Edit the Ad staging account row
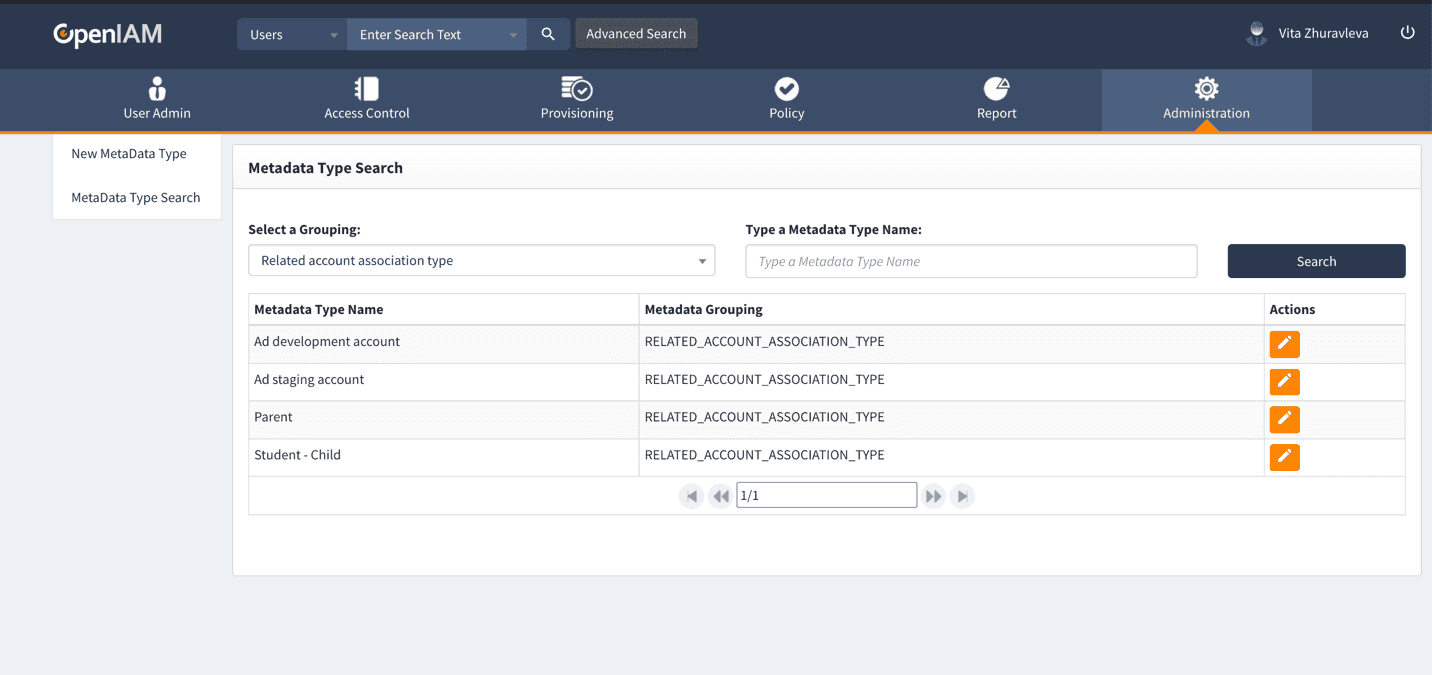The width and height of the screenshot is (1432, 675). pyautogui.click(x=1284, y=382)
